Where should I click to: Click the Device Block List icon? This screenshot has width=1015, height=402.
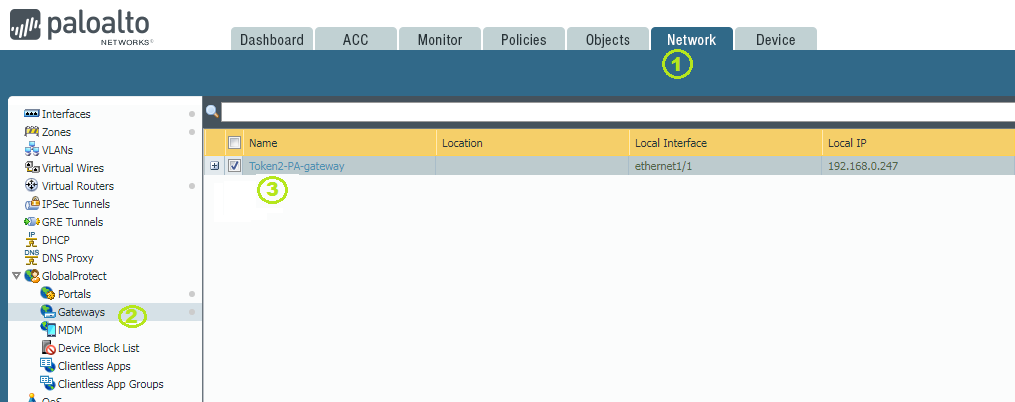[x=48, y=348]
